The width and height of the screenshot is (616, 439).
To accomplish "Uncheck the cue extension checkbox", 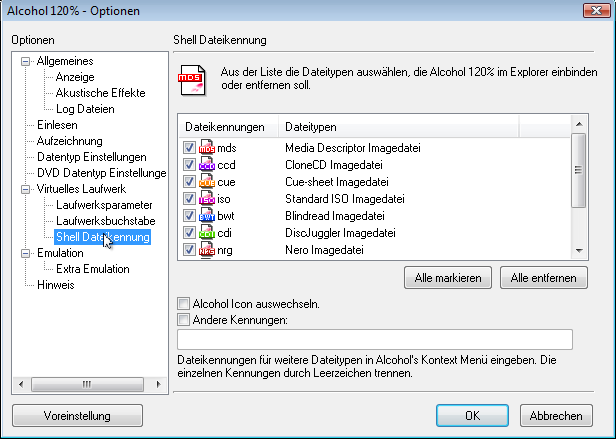I will tap(189, 182).
